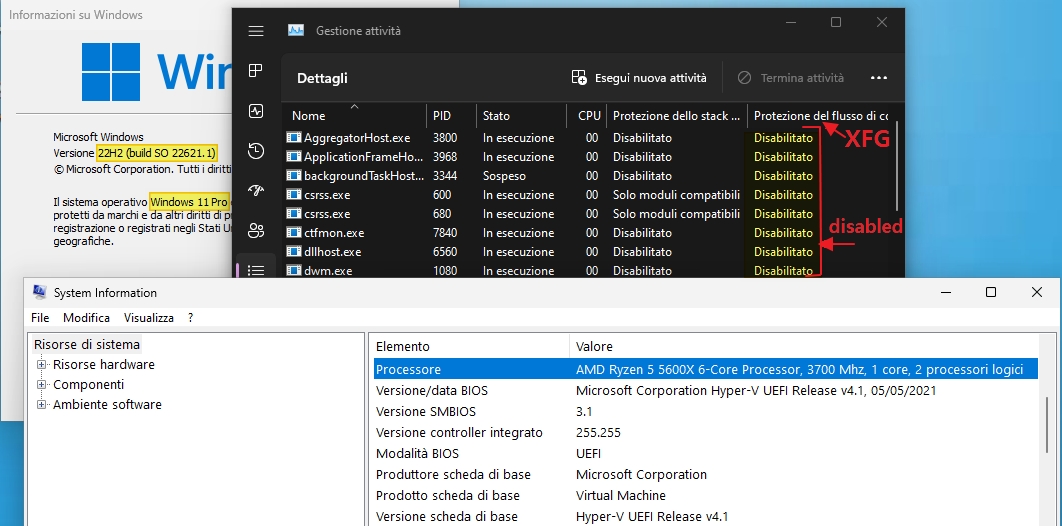Click the AggregatorHost.exe process icon

point(293,137)
